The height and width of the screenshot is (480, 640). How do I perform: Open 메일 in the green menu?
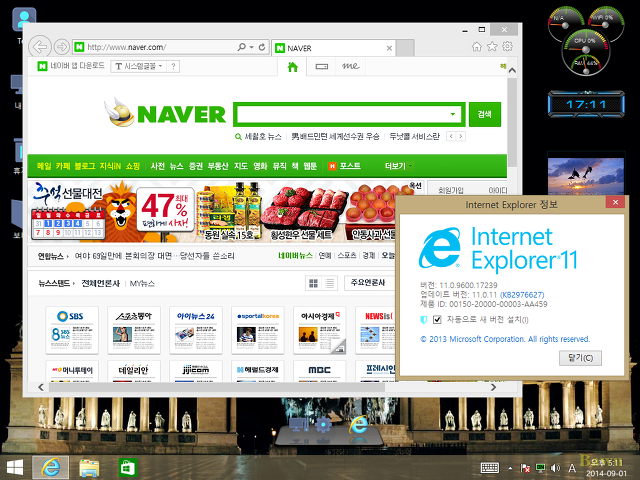pyautogui.click(x=44, y=166)
